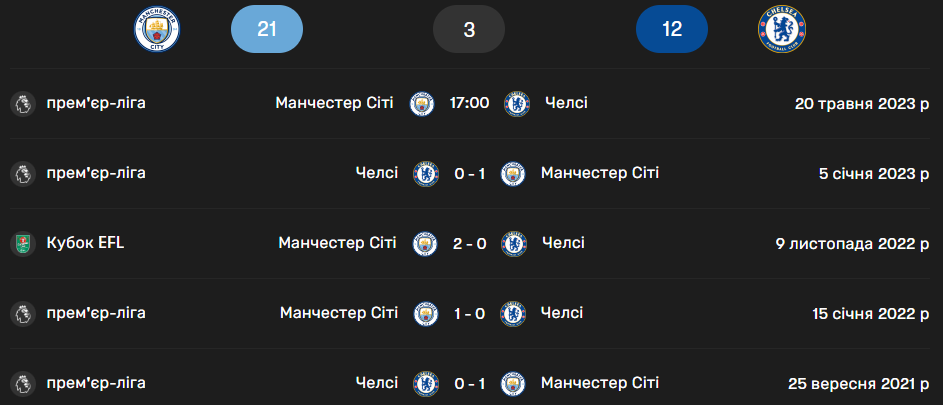Click Manchester City crest in the 17:00 match
This screenshot has height=405, width=943.
423,103
